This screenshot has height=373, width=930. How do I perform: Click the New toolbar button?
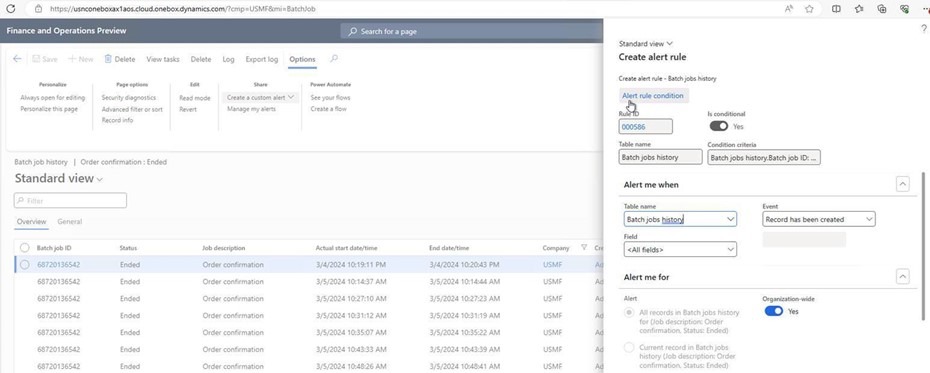81,59
